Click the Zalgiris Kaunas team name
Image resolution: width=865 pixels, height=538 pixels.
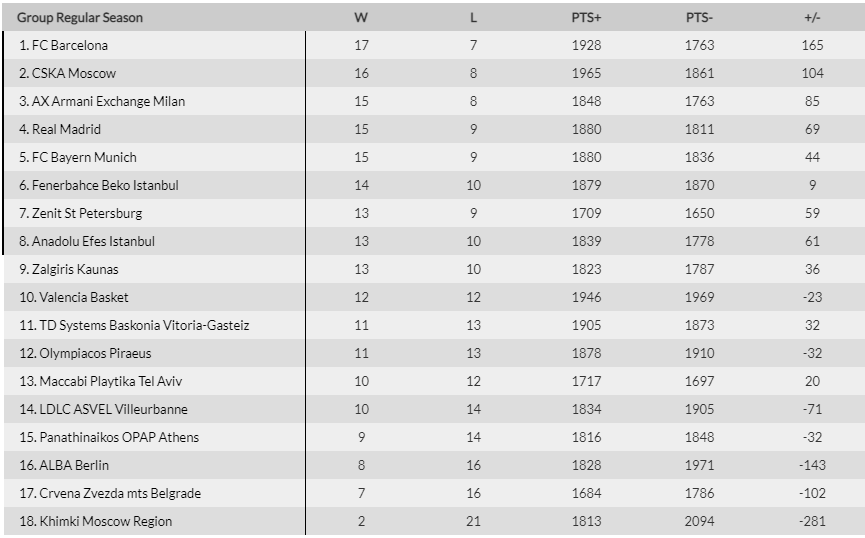tap(75, 269)
